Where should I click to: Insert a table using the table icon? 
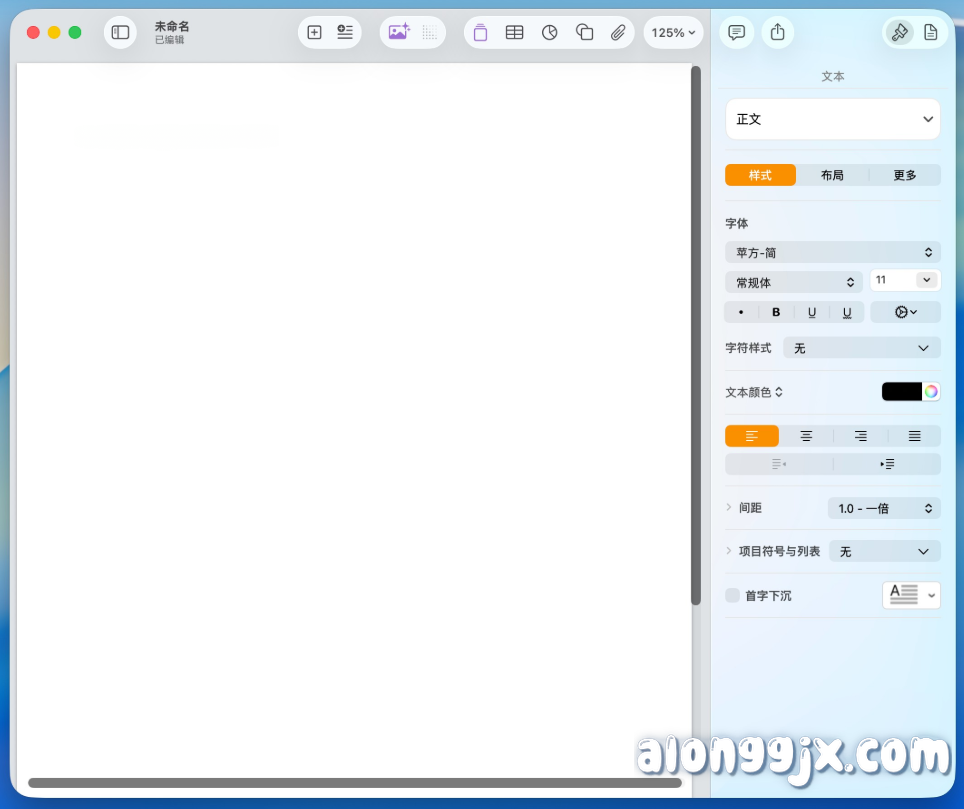point(514,32)
